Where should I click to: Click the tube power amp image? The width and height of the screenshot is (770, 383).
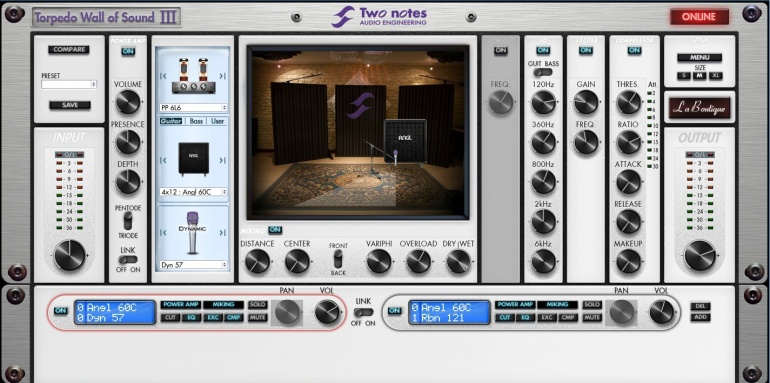(193, 76)
